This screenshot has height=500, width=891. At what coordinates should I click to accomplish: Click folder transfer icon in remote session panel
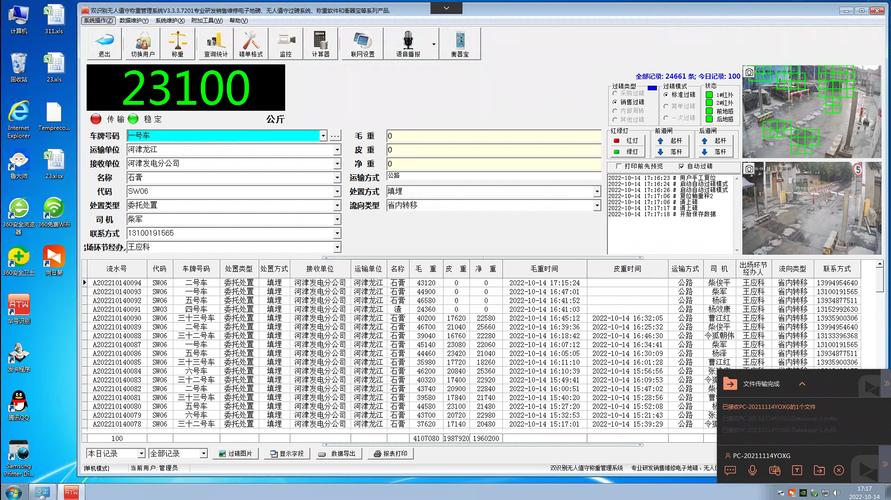point(819,470)
